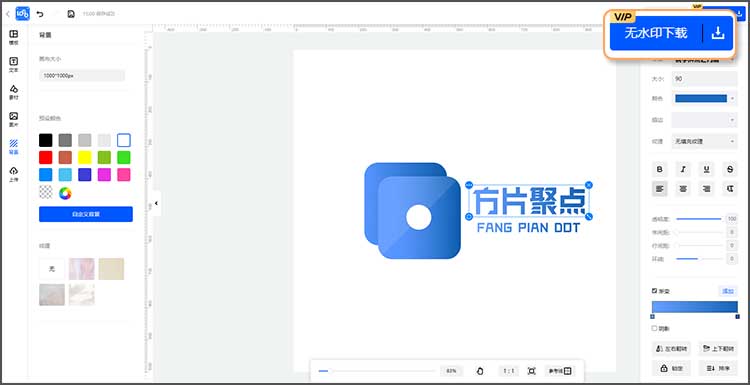750x385 pixels.
Task: Click the download arrow icon on VIP button
Action: tap(718, 33)
